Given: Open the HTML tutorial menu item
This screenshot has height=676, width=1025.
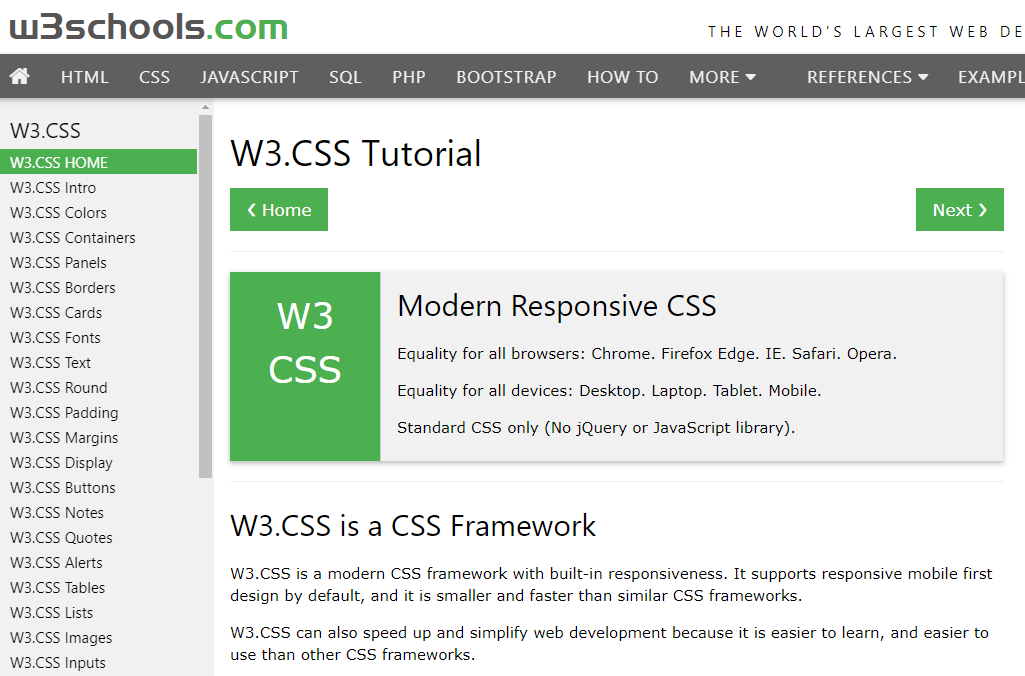Looking at the screenshot, I should pos(84,77).
